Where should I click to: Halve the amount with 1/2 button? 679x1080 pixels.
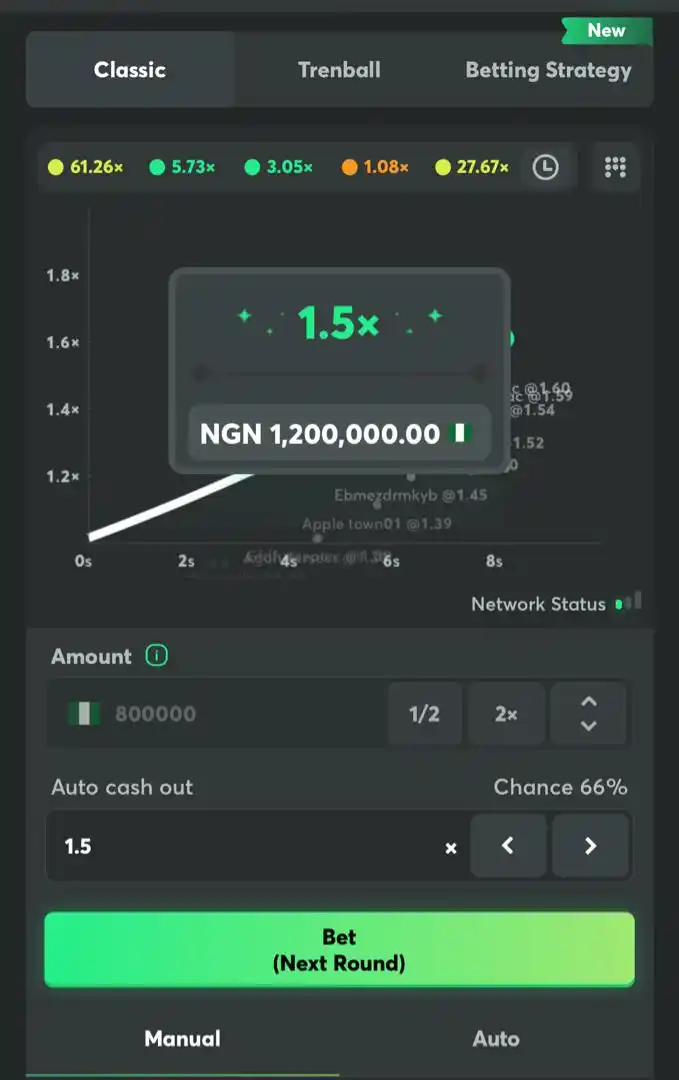(424, 714)
